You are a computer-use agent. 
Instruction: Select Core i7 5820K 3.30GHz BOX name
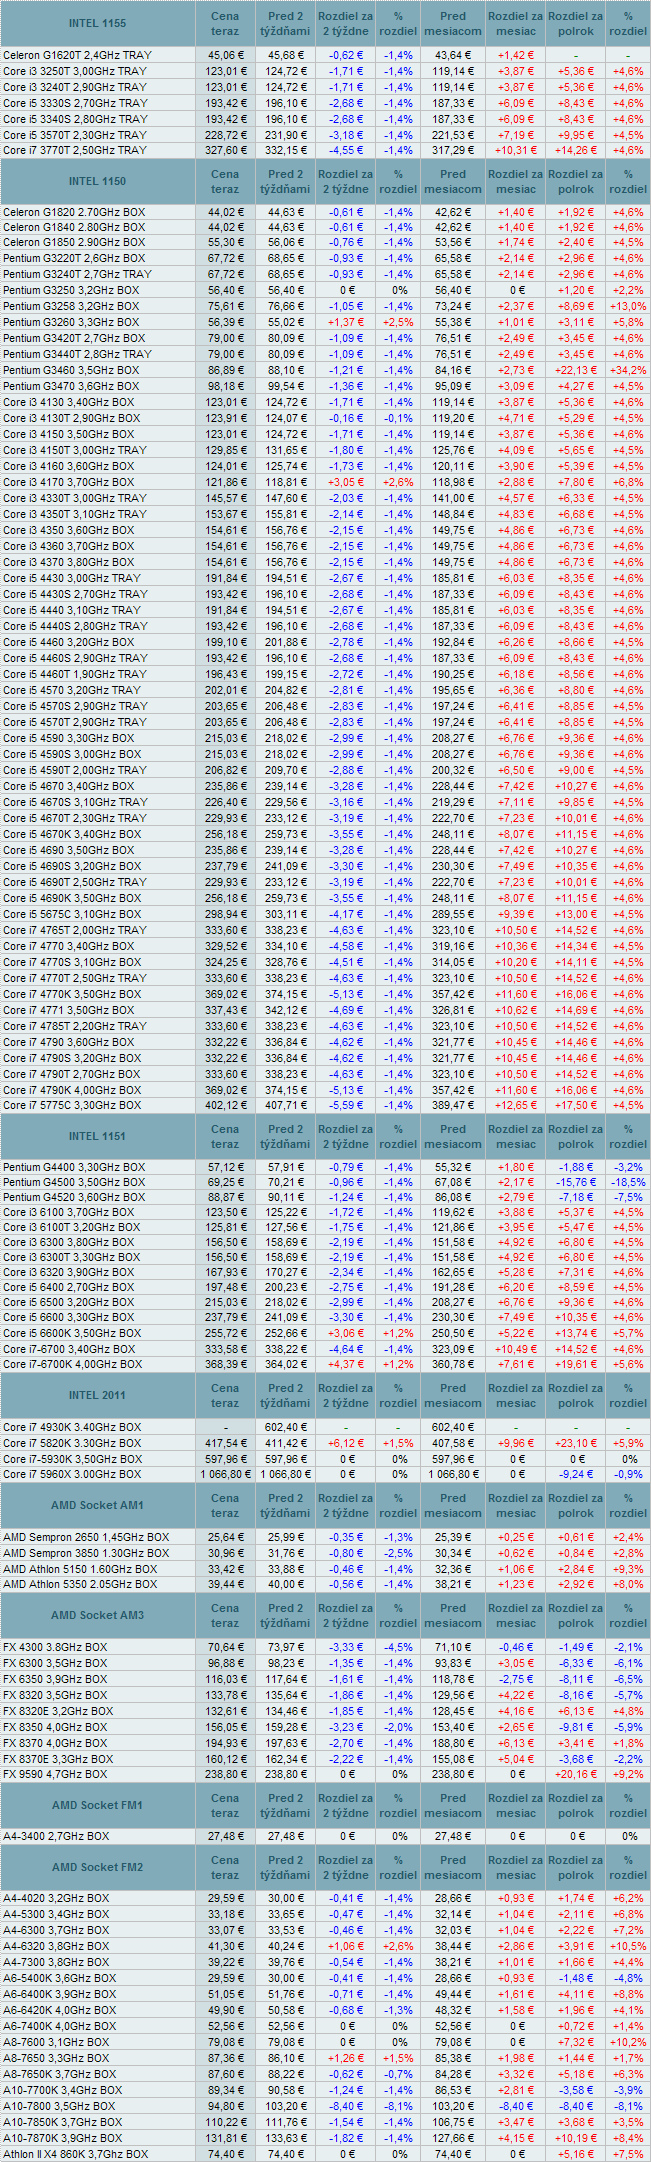72,1443
